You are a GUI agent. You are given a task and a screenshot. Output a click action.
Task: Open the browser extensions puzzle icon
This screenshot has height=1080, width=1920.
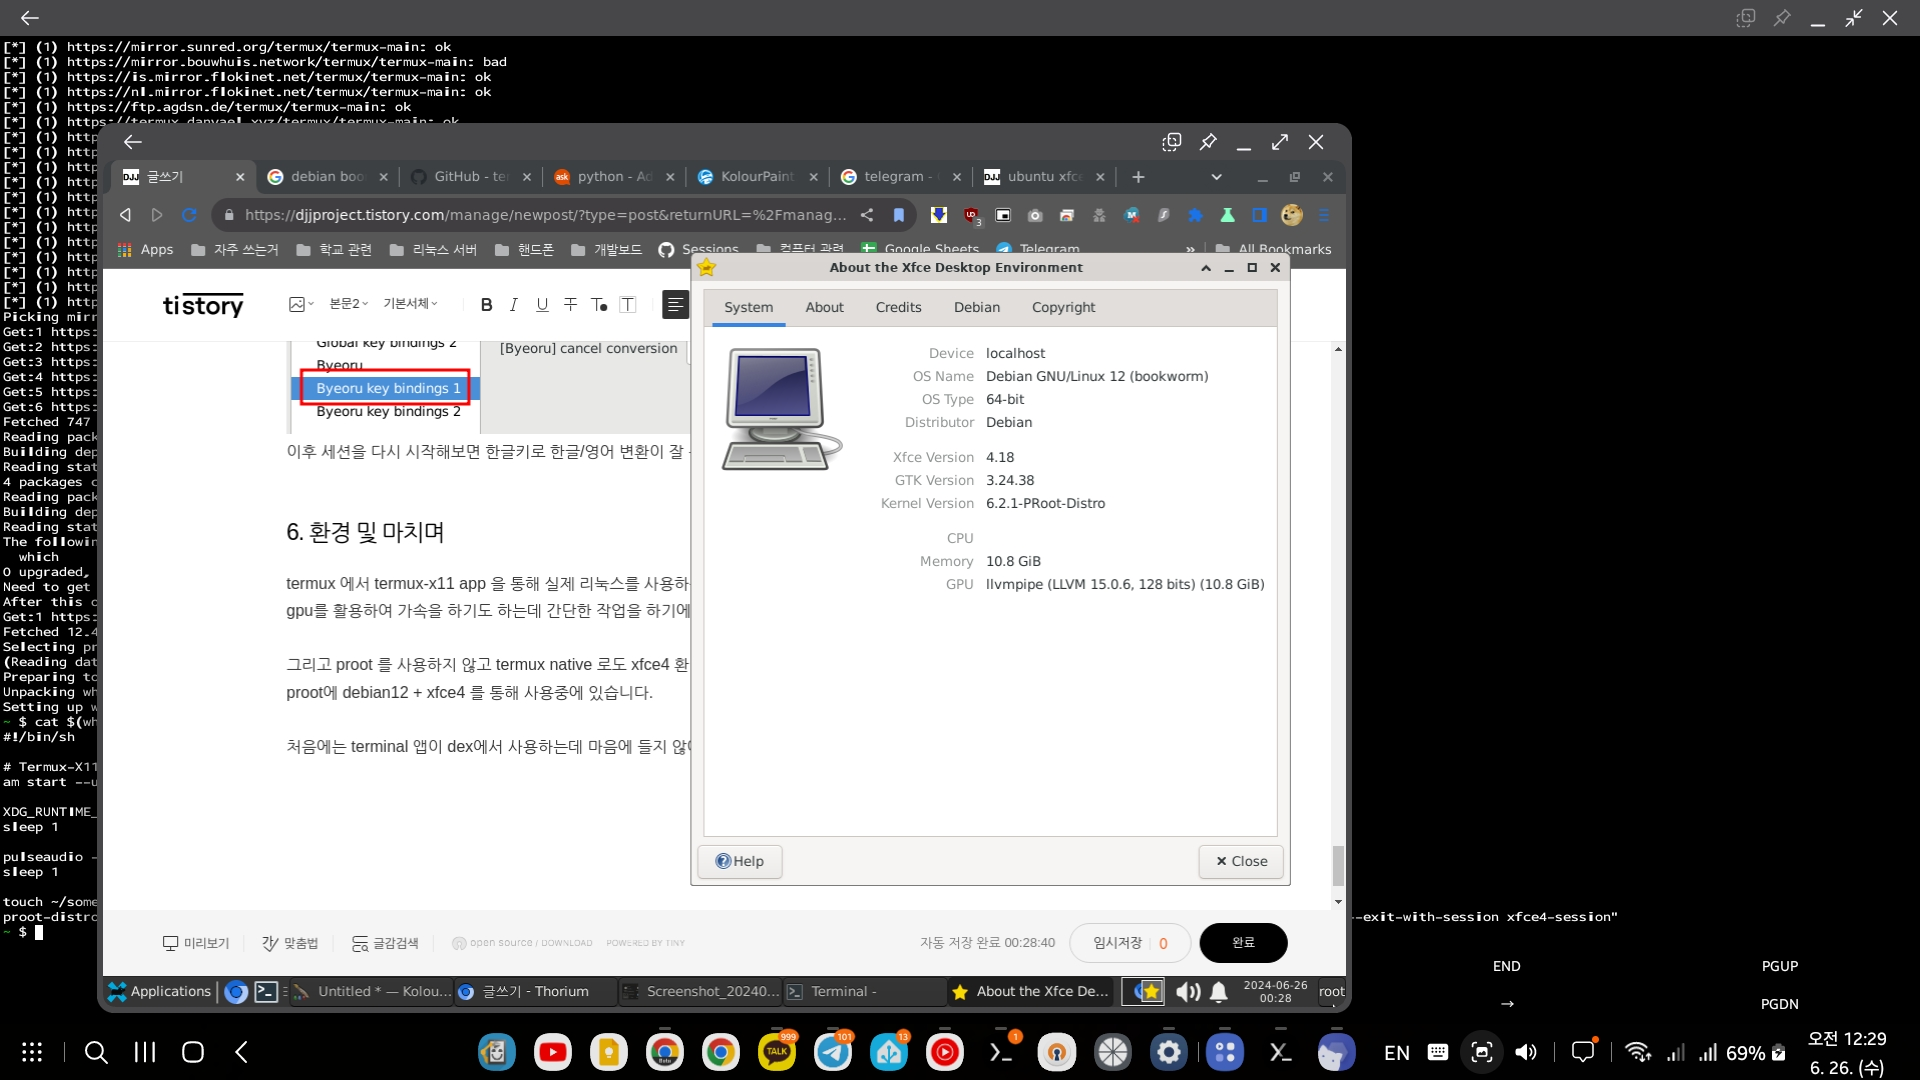coord(1195,215)
